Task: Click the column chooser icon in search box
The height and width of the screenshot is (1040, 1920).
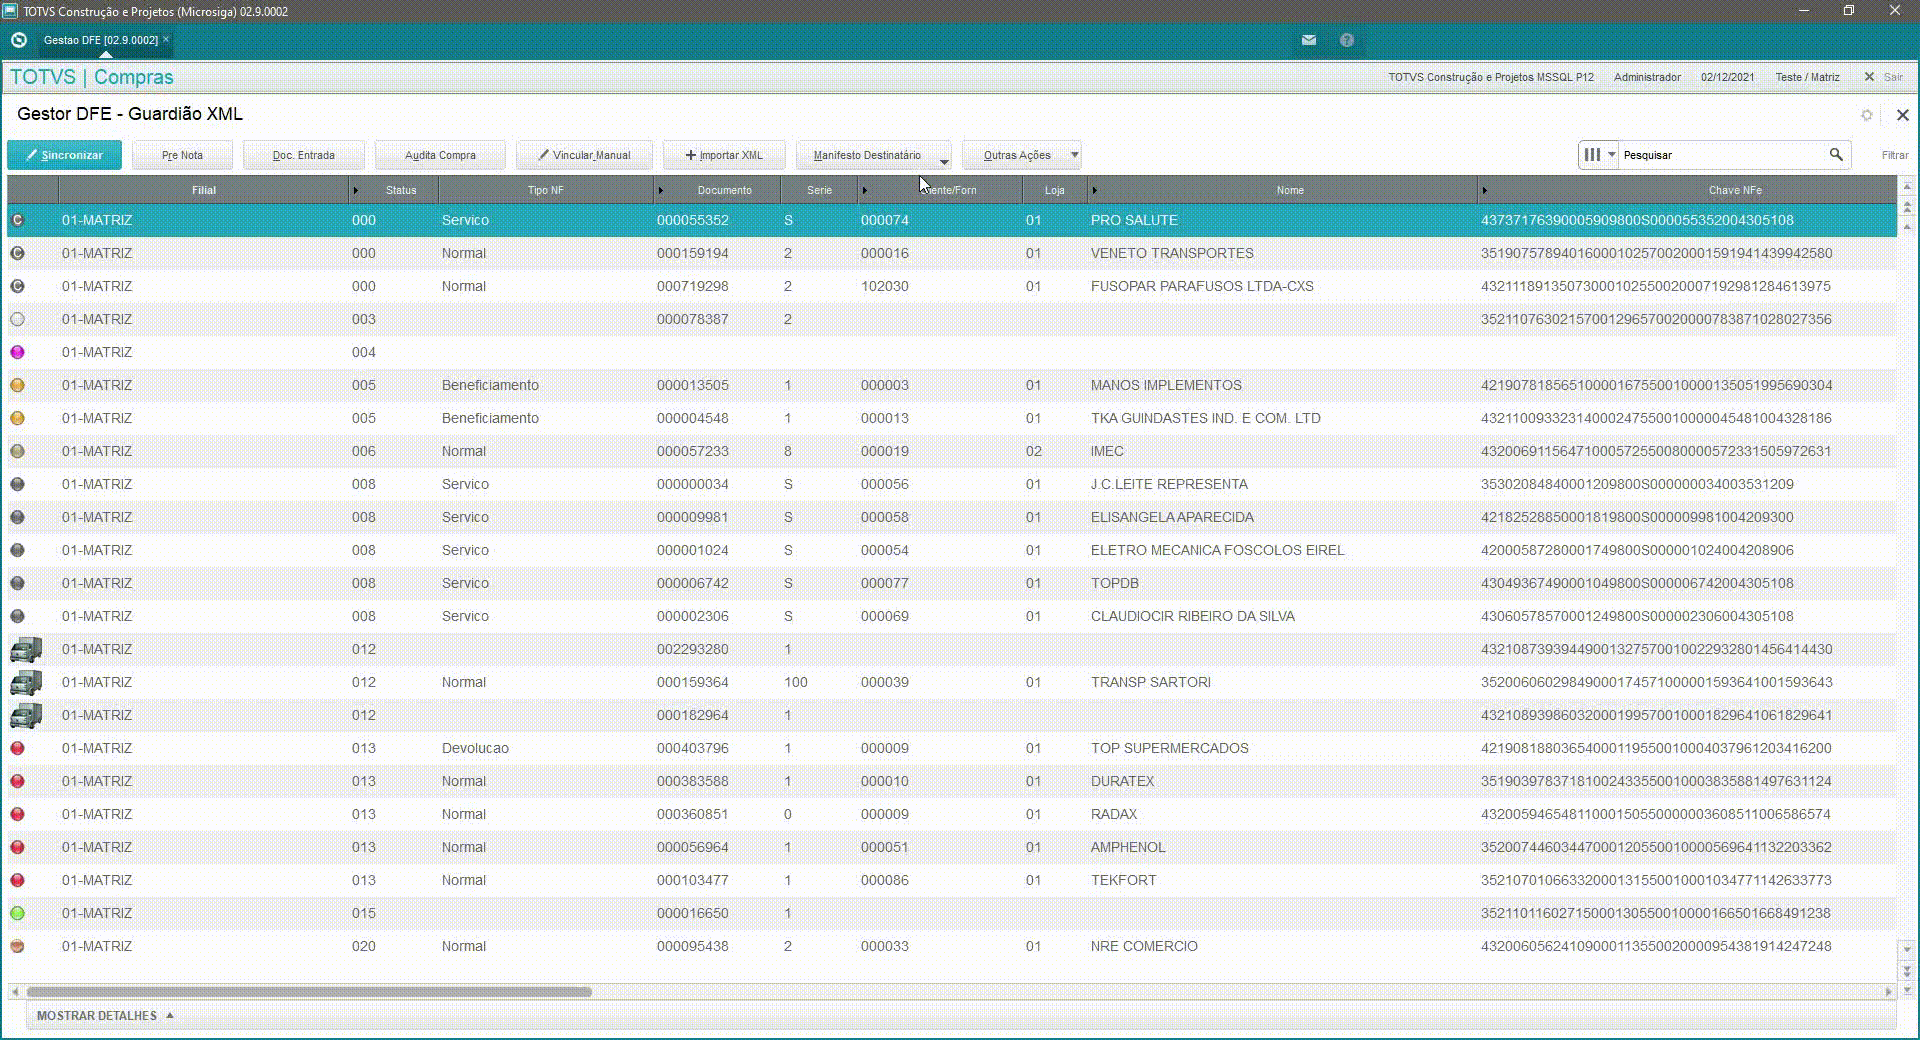Action: [x=1592, y=155]
